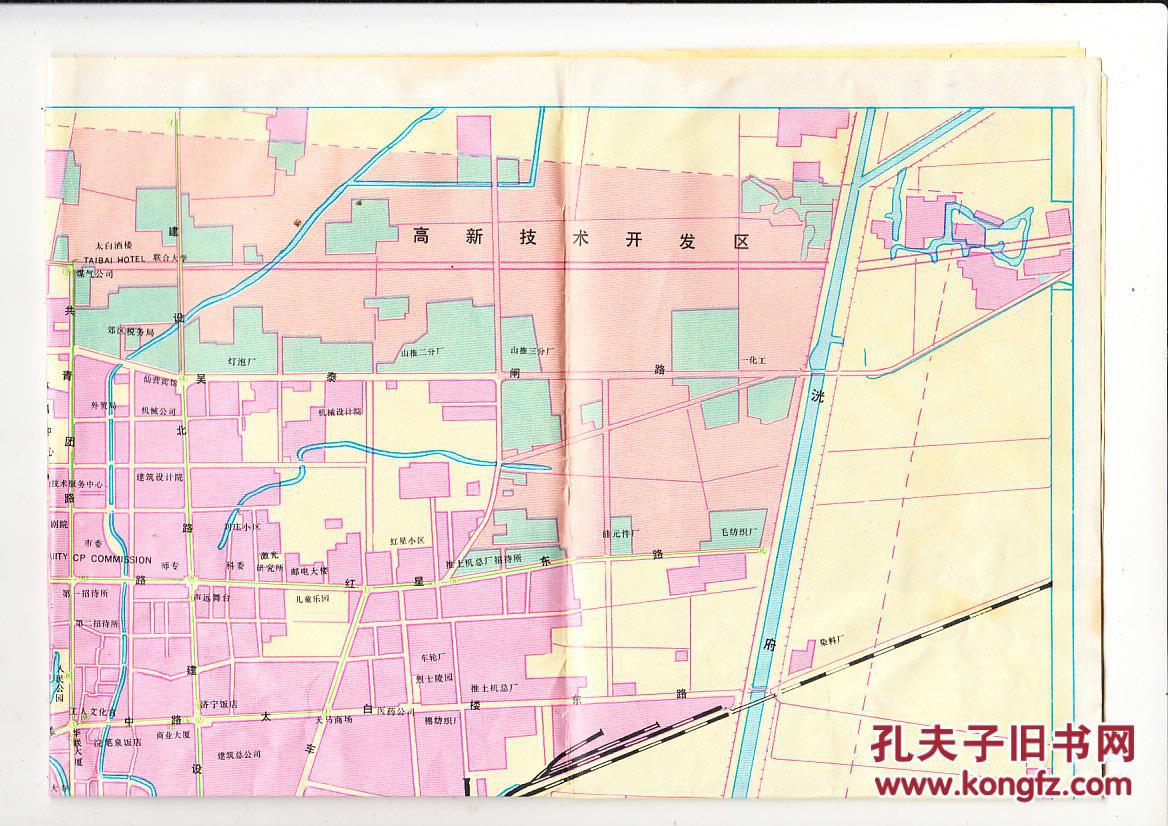Click the '推土机总厂' label below 烈士陵园
This screenshot has height=826, width=1168.
coord(494,687)
